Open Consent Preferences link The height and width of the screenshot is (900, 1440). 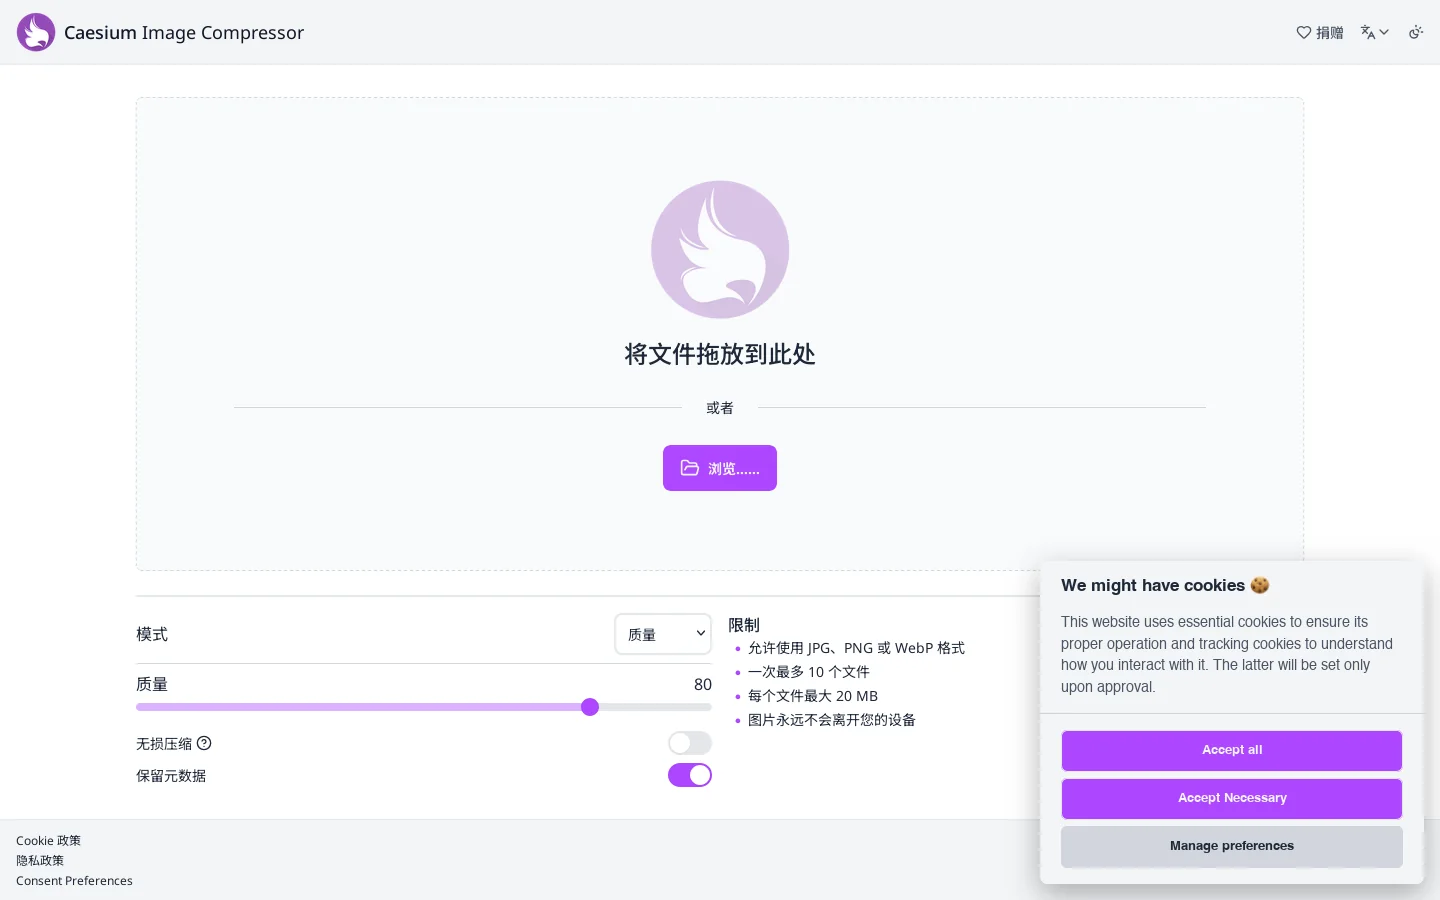(74, 881)
